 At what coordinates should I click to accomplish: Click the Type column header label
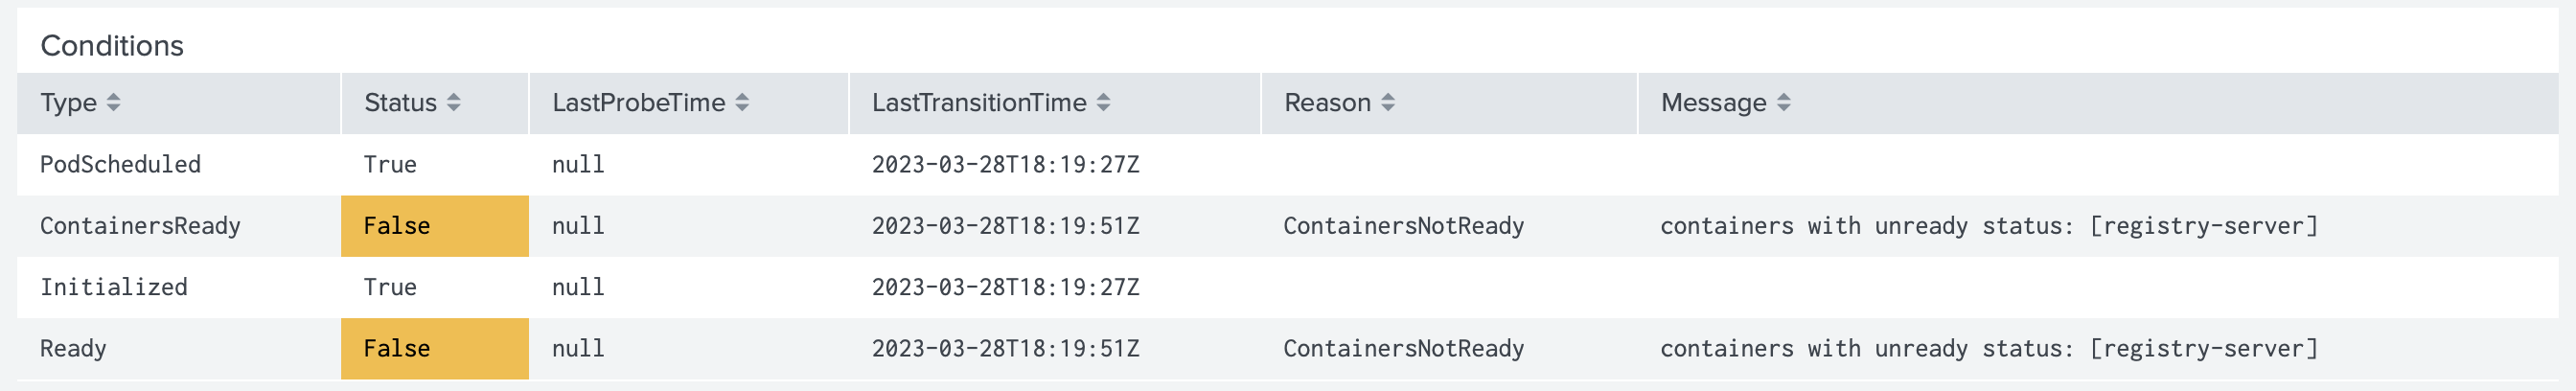click(x=68, y=103)
